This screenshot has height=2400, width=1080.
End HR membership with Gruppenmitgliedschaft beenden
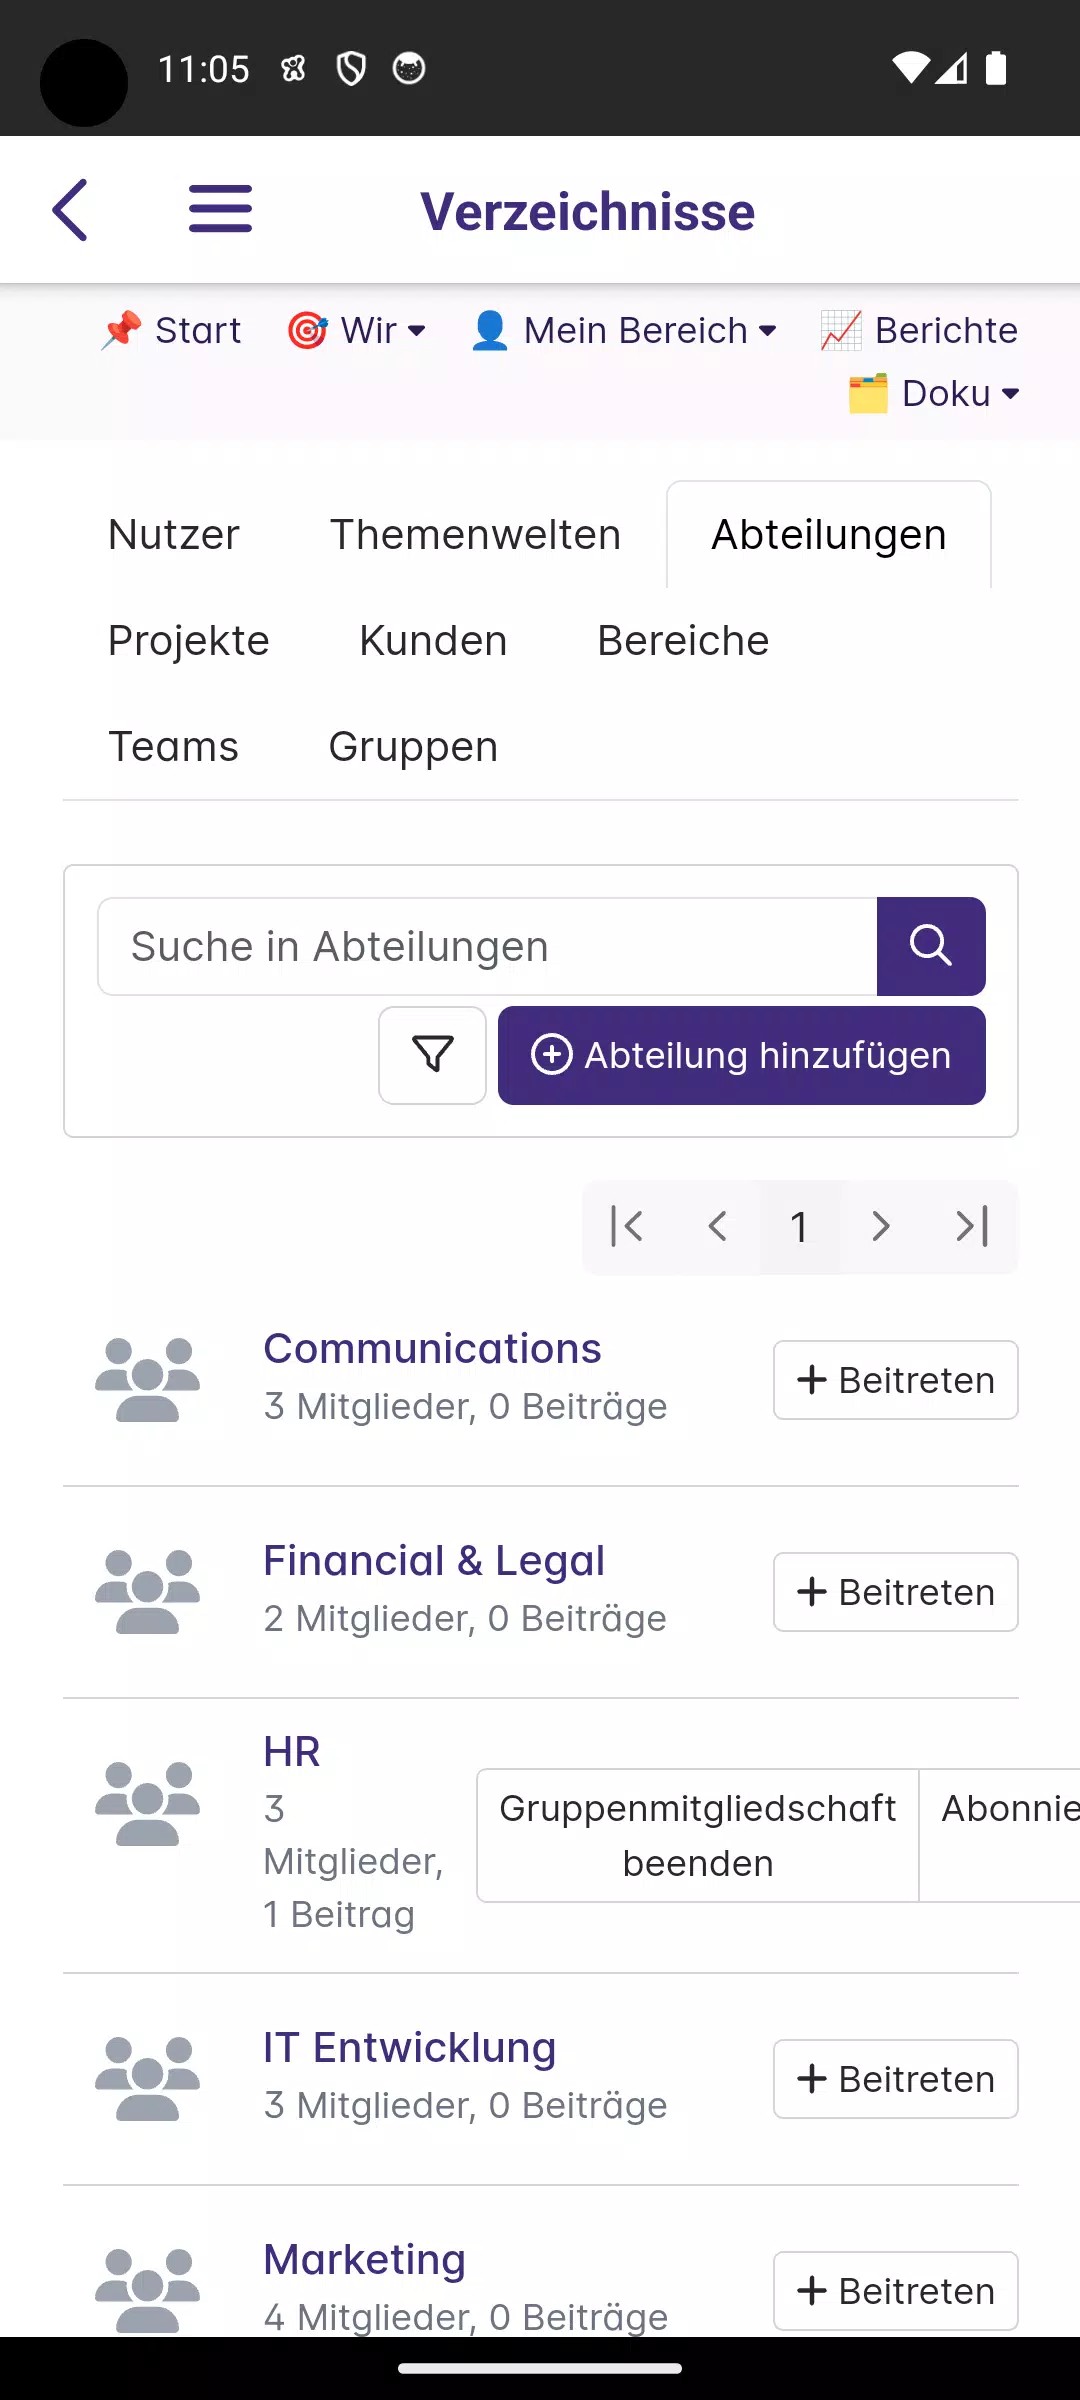point(697,1835)
